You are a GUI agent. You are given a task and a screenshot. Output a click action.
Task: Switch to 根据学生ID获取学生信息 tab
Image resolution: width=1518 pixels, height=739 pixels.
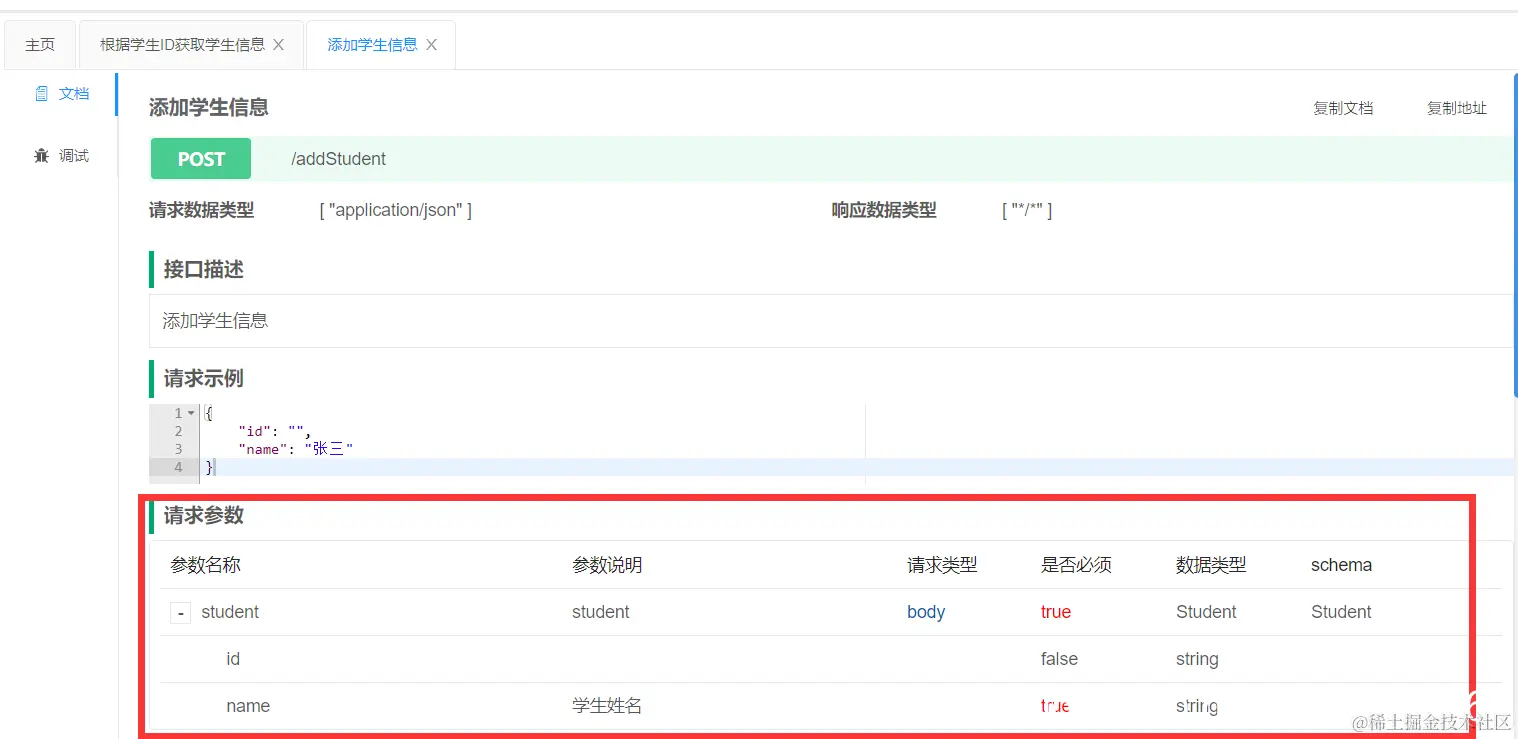(x=183, y=45)
